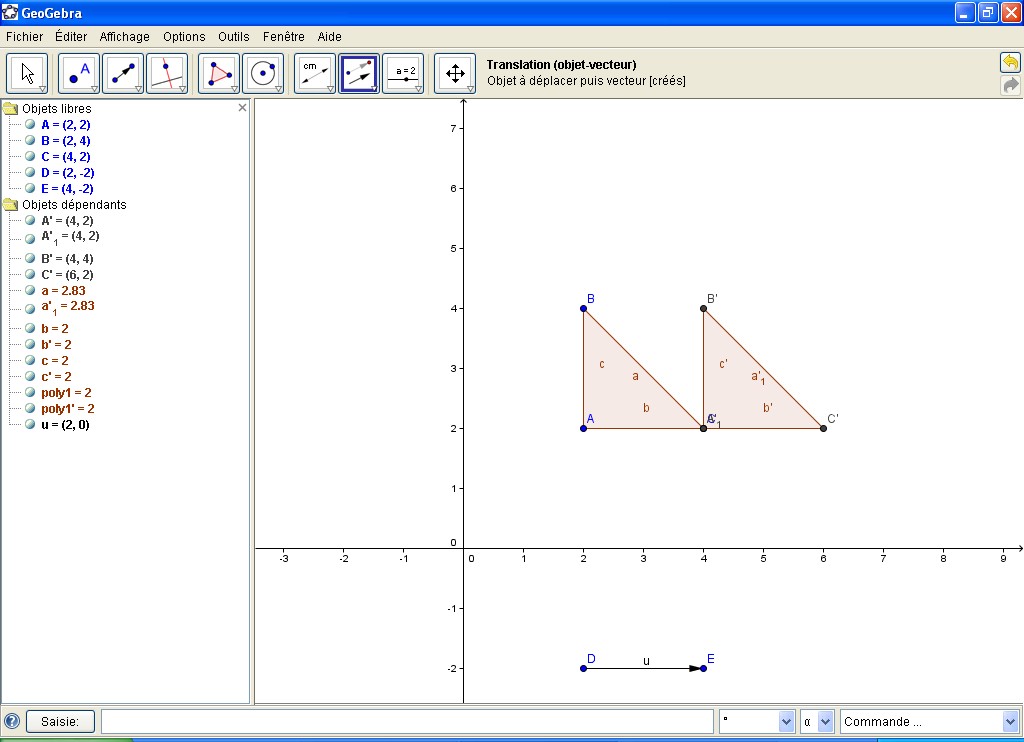Image resolution: width=1024 pixels, height=742 pixels.
Task: Expand the New Point tool submenu arrow
Action: pyautogui.click(x=94, y=89)
